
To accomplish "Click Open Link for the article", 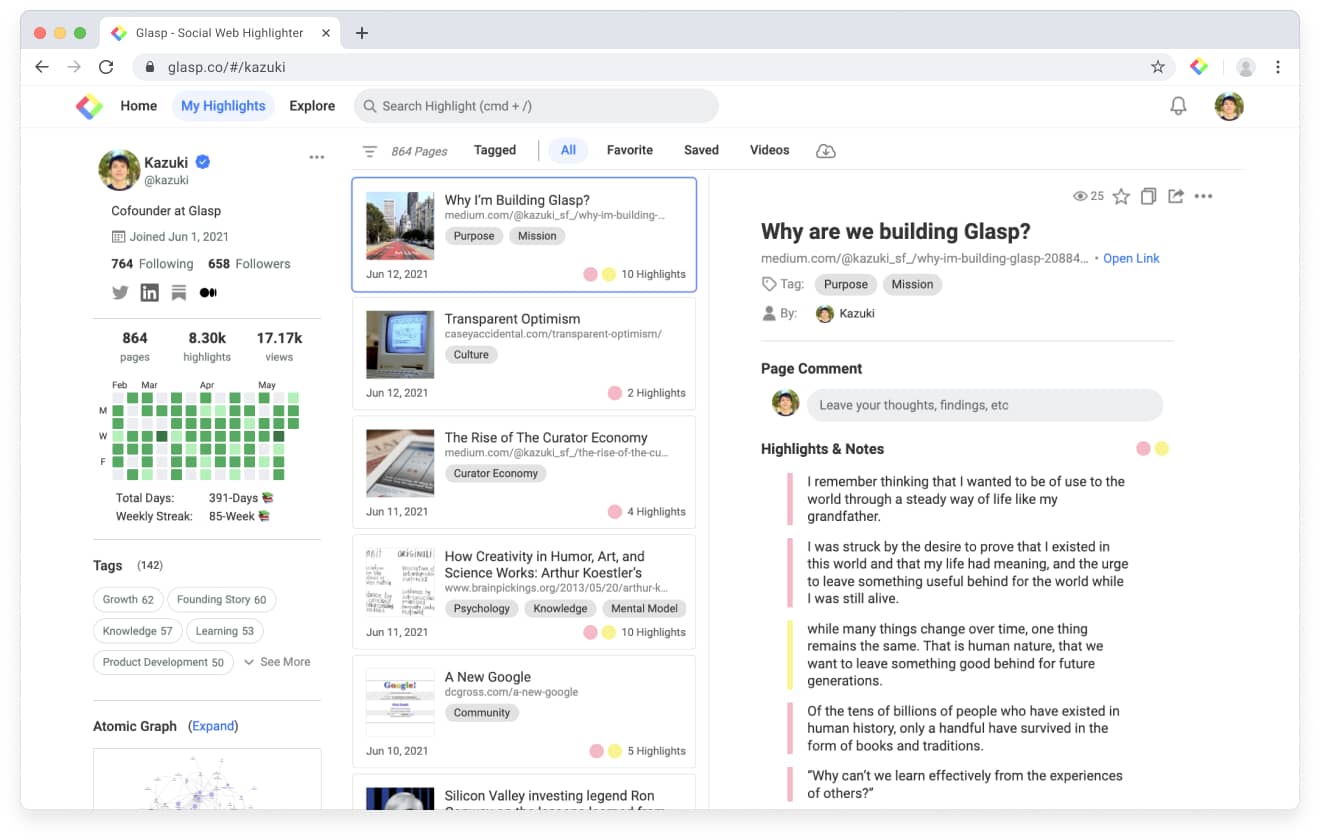I will pyautogui.click(x=1131, y=258).
